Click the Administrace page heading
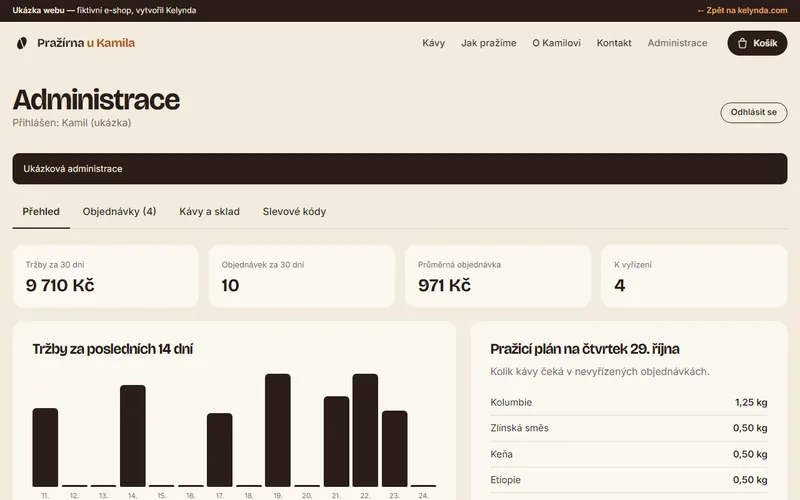 pos(96,99)
